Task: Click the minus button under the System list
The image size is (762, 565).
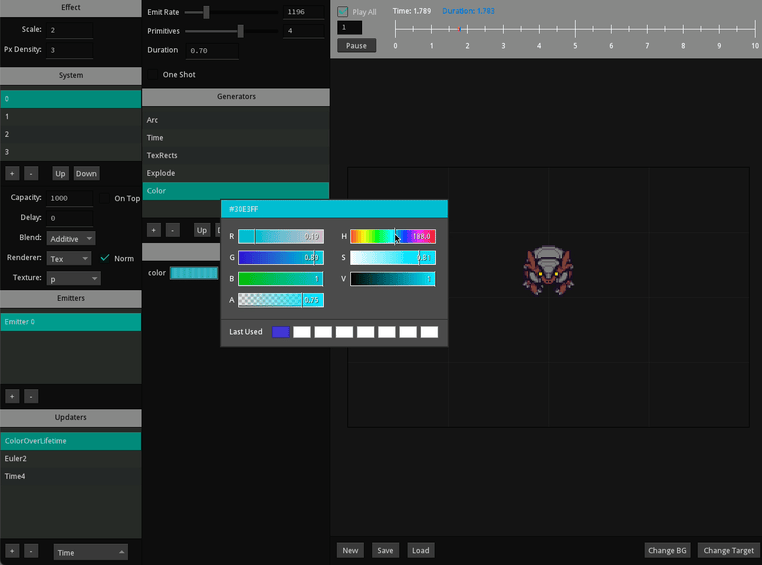Action: click(x=31, y=173)
